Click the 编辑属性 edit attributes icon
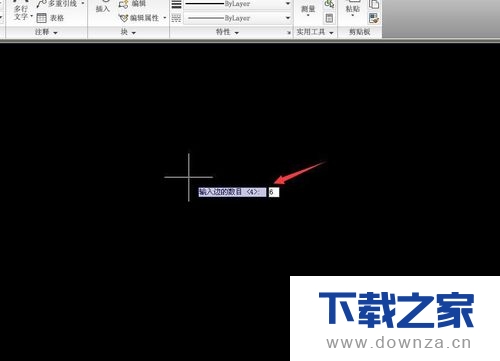Viewport: 500px width, 361px height. tap(124, 18)
